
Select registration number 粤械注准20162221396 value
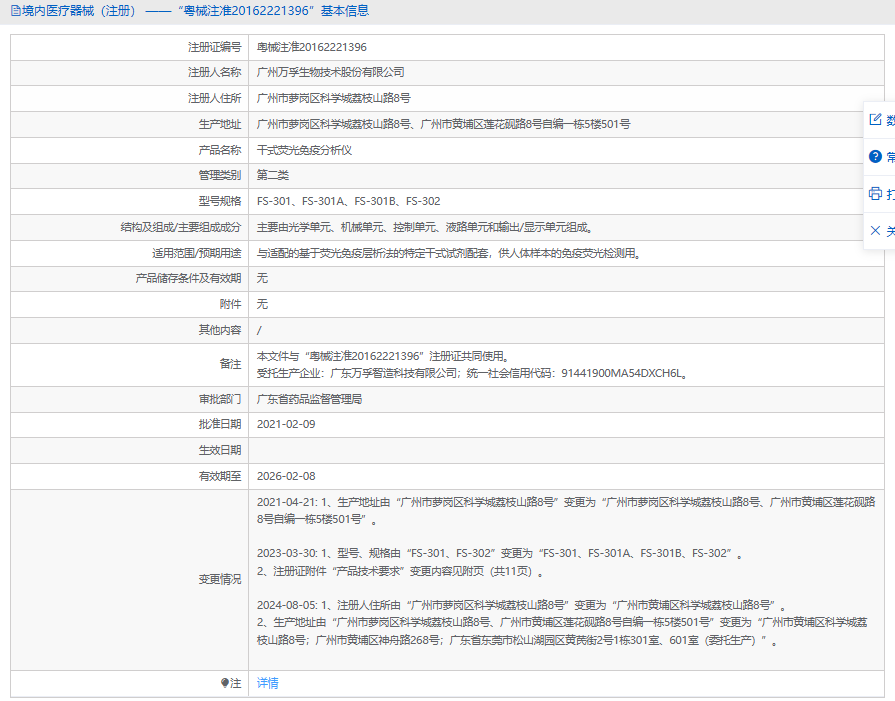(x=312, y=47)
